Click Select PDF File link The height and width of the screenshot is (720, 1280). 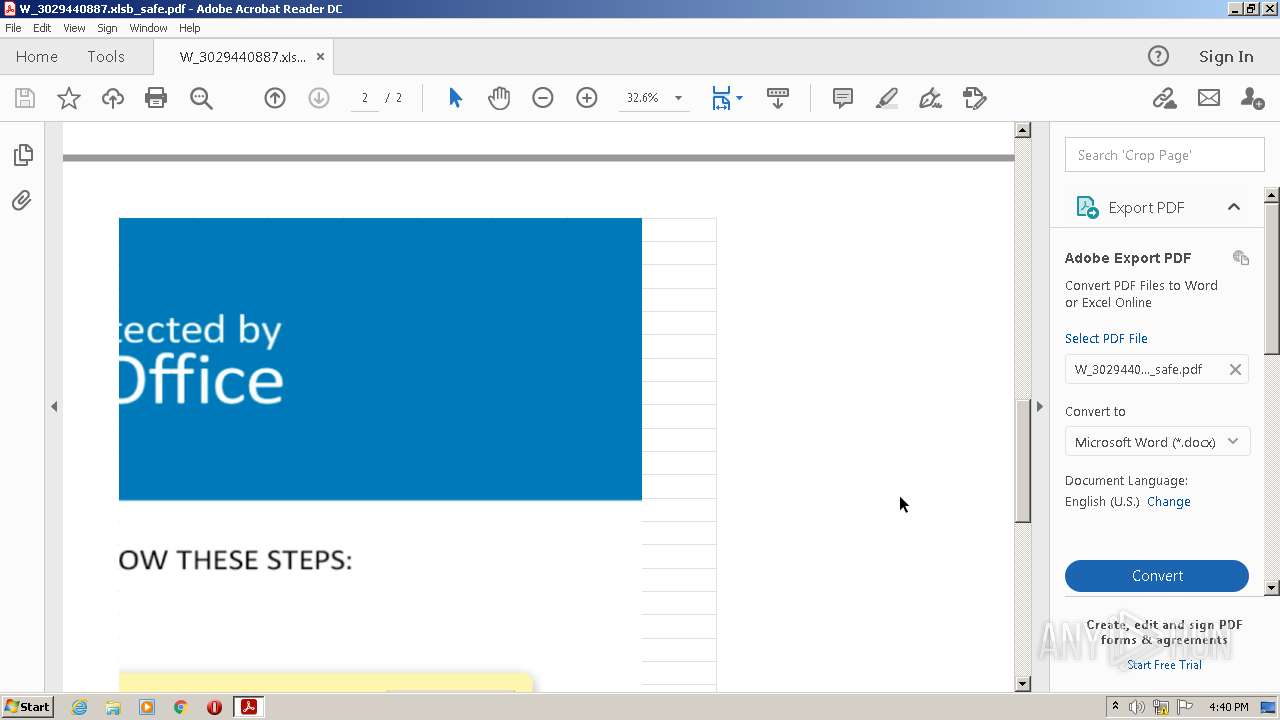[x=1106, y=338]
